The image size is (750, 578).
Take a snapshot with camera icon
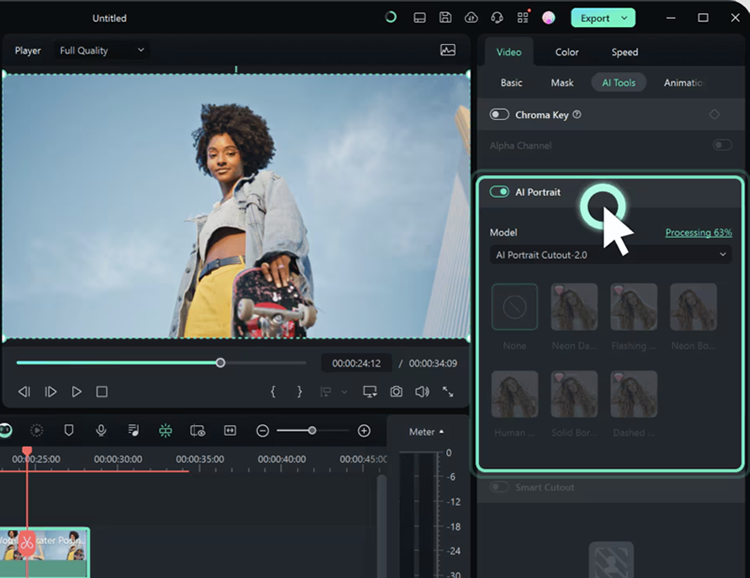tap(396, 392)
